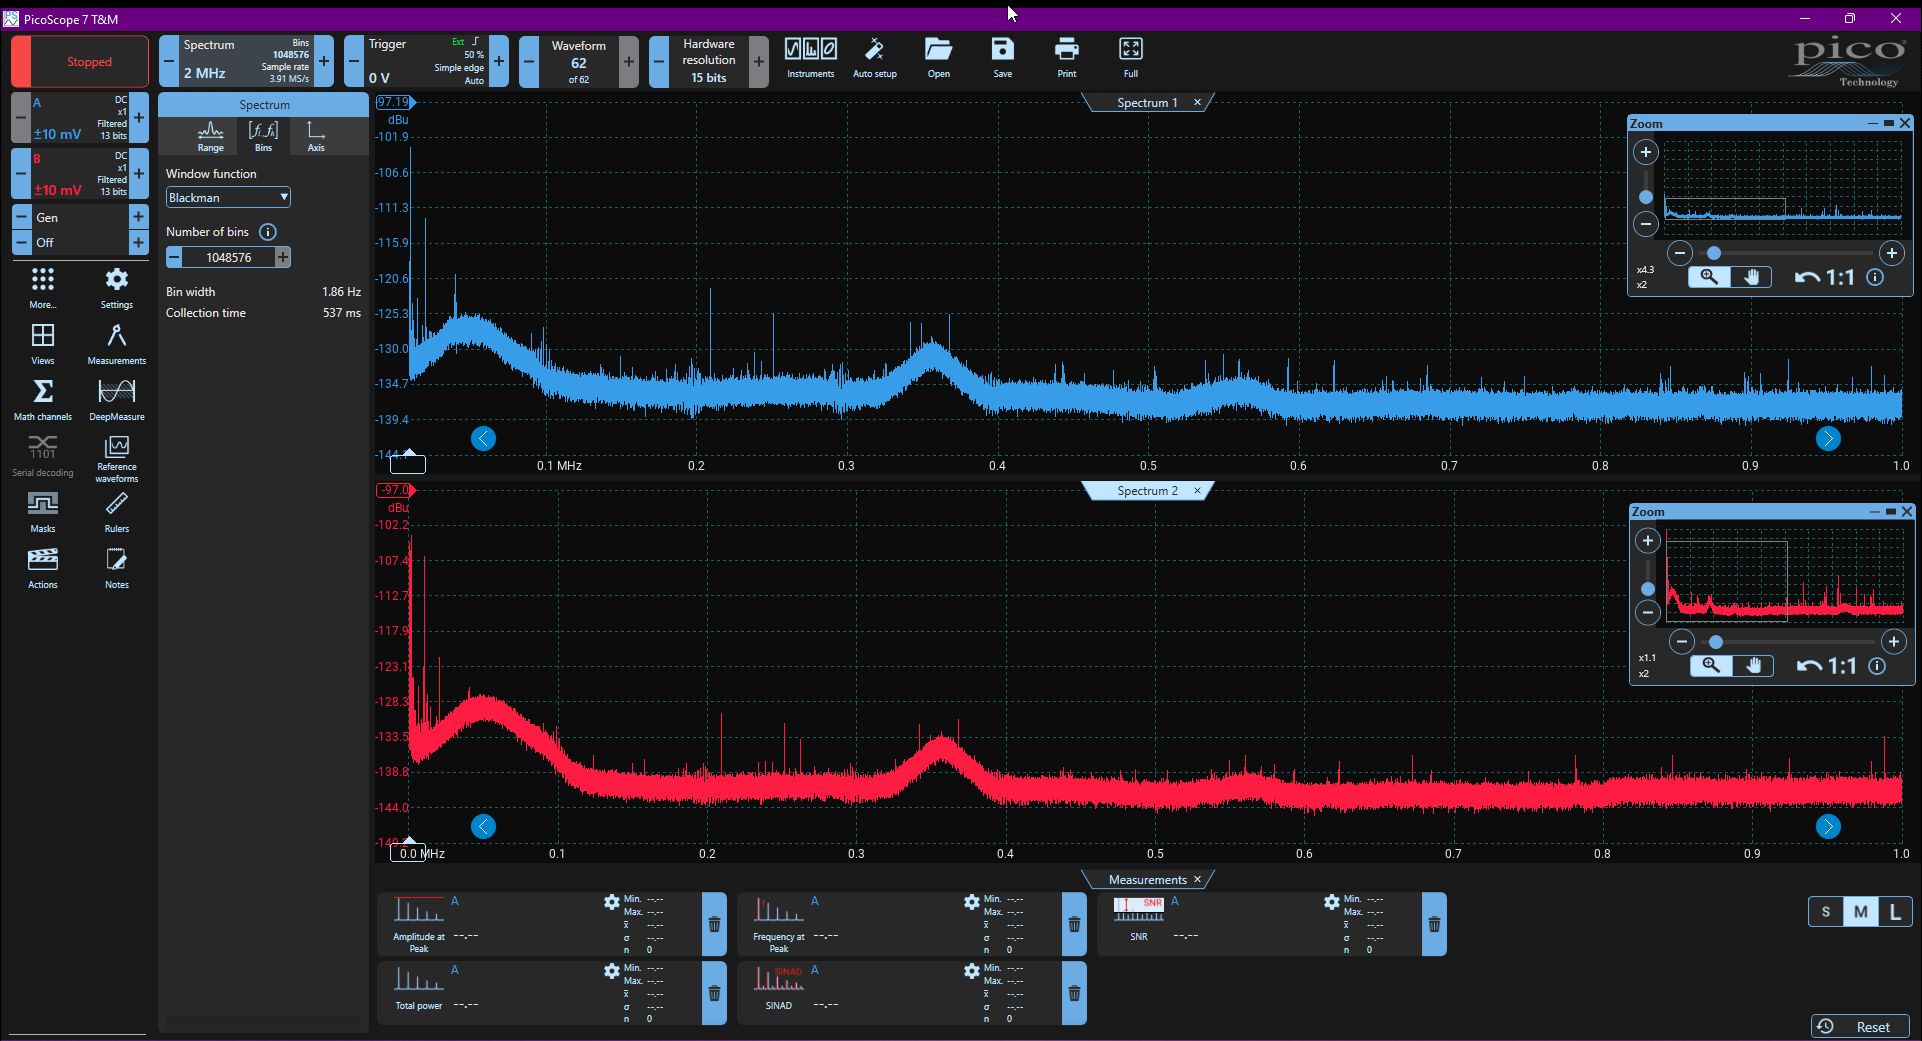
Task: Delete the SINAD measurement
Action: (x=1074, y=993)
